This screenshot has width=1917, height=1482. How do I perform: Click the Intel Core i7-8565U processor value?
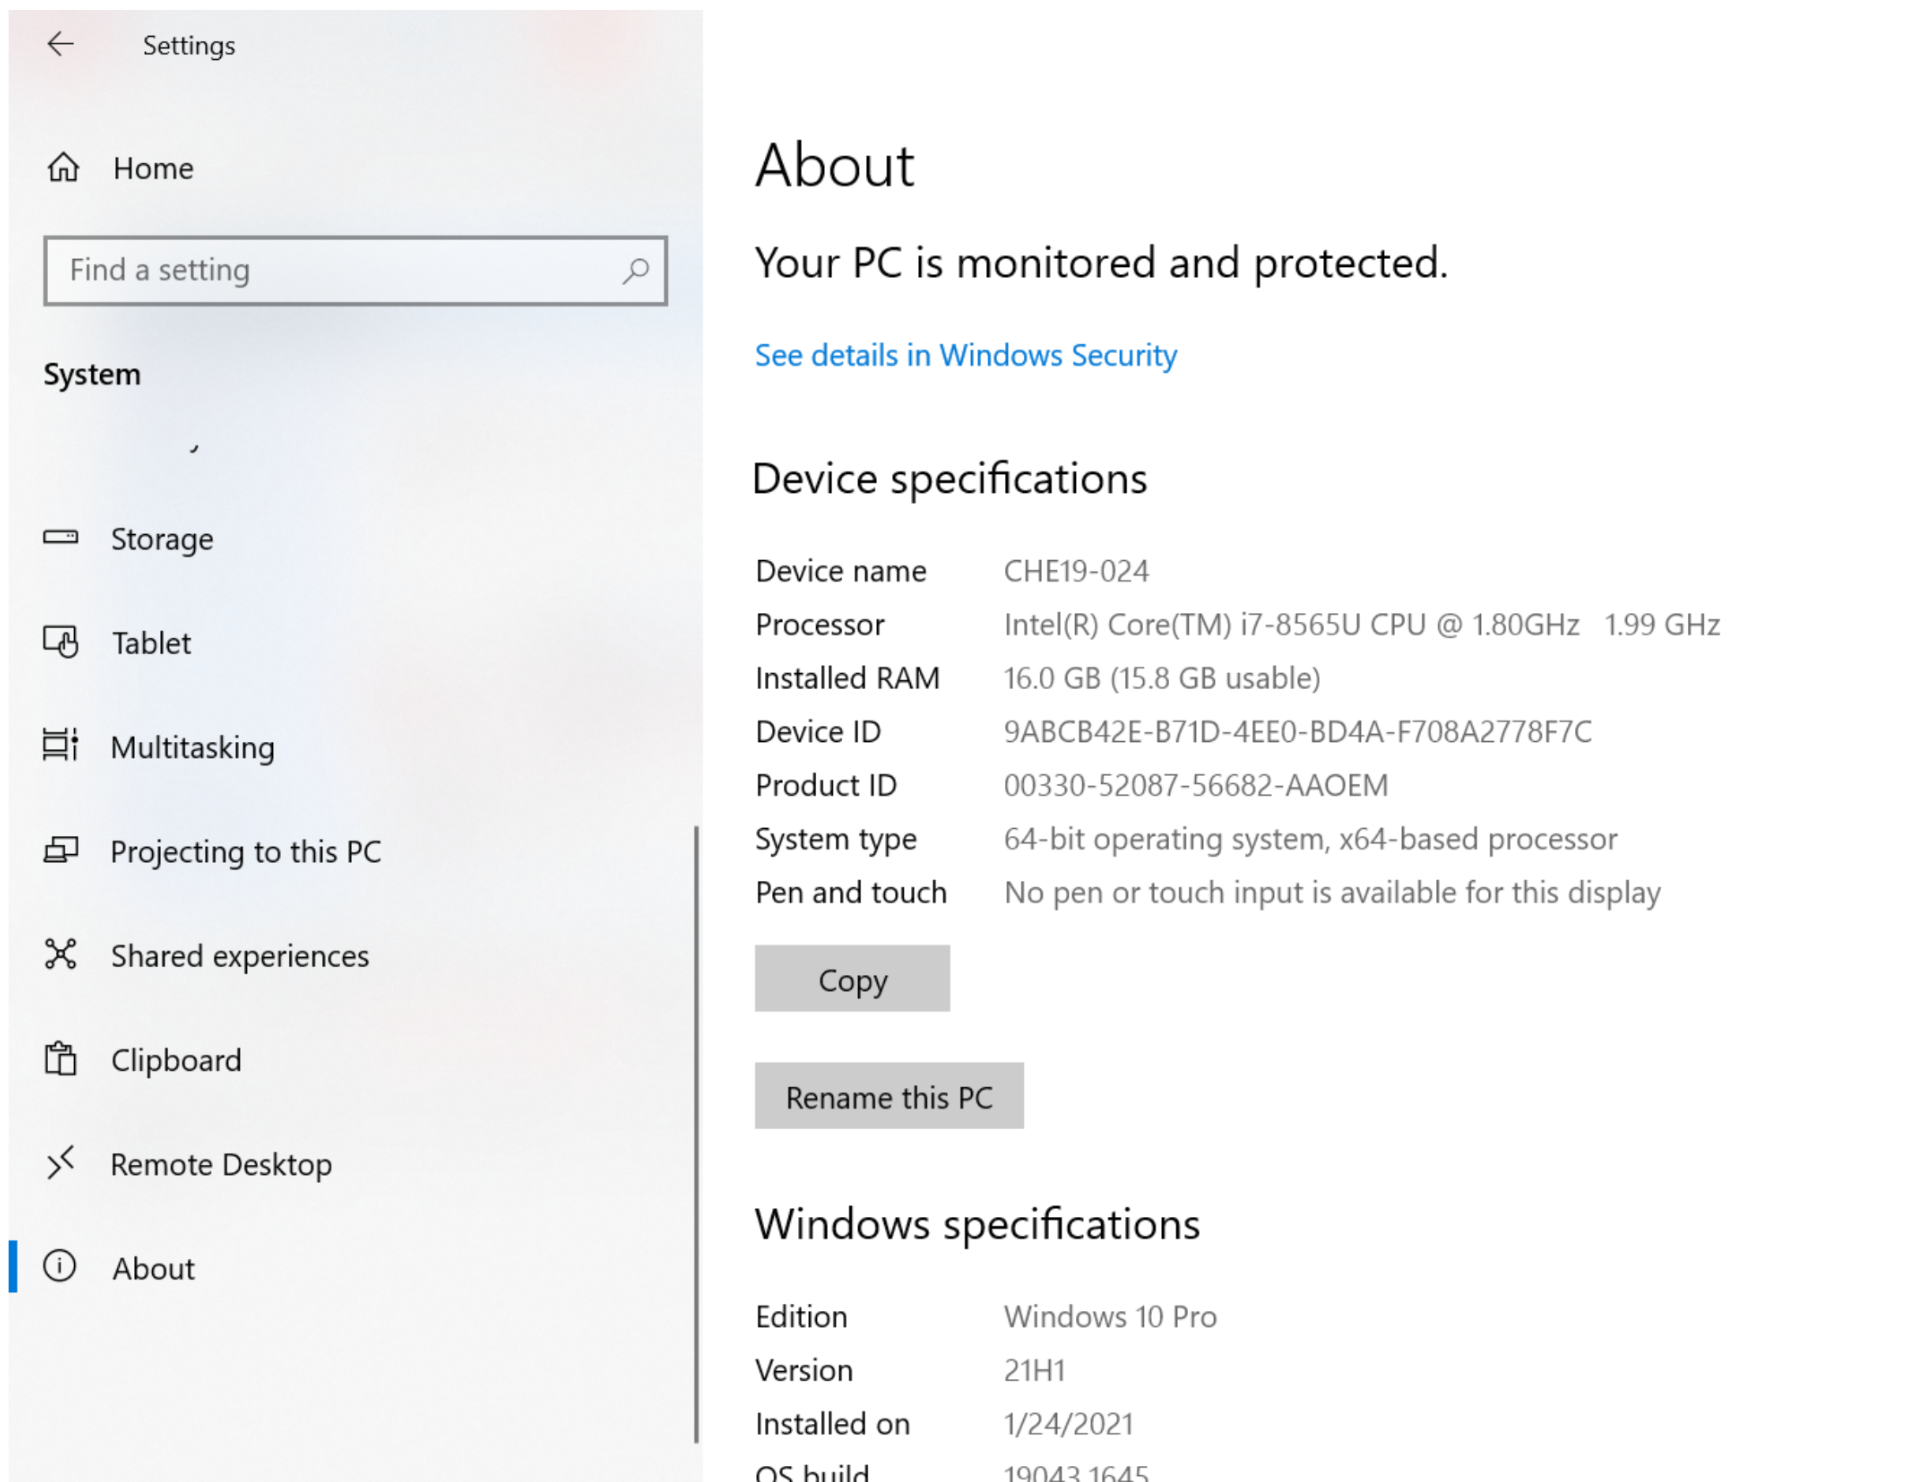click(1361, 625)
